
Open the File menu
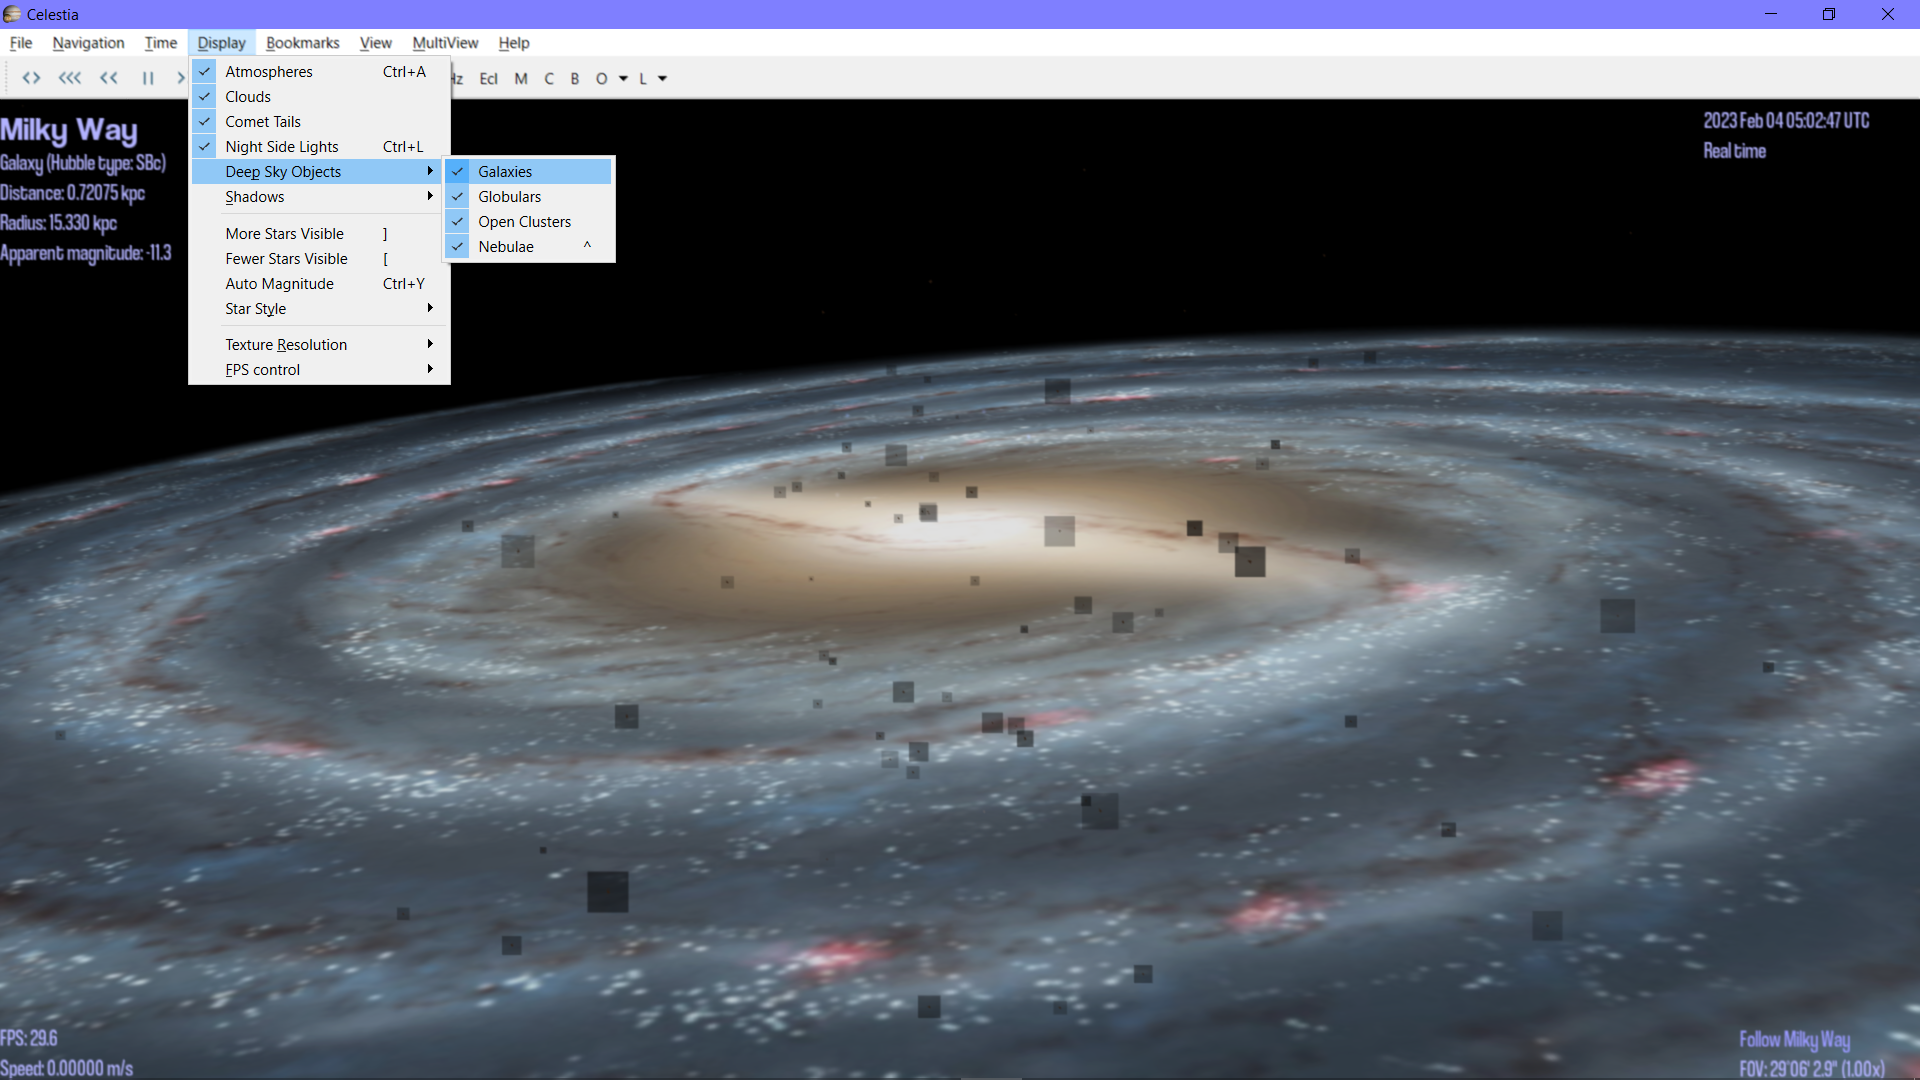coord(21,42)
